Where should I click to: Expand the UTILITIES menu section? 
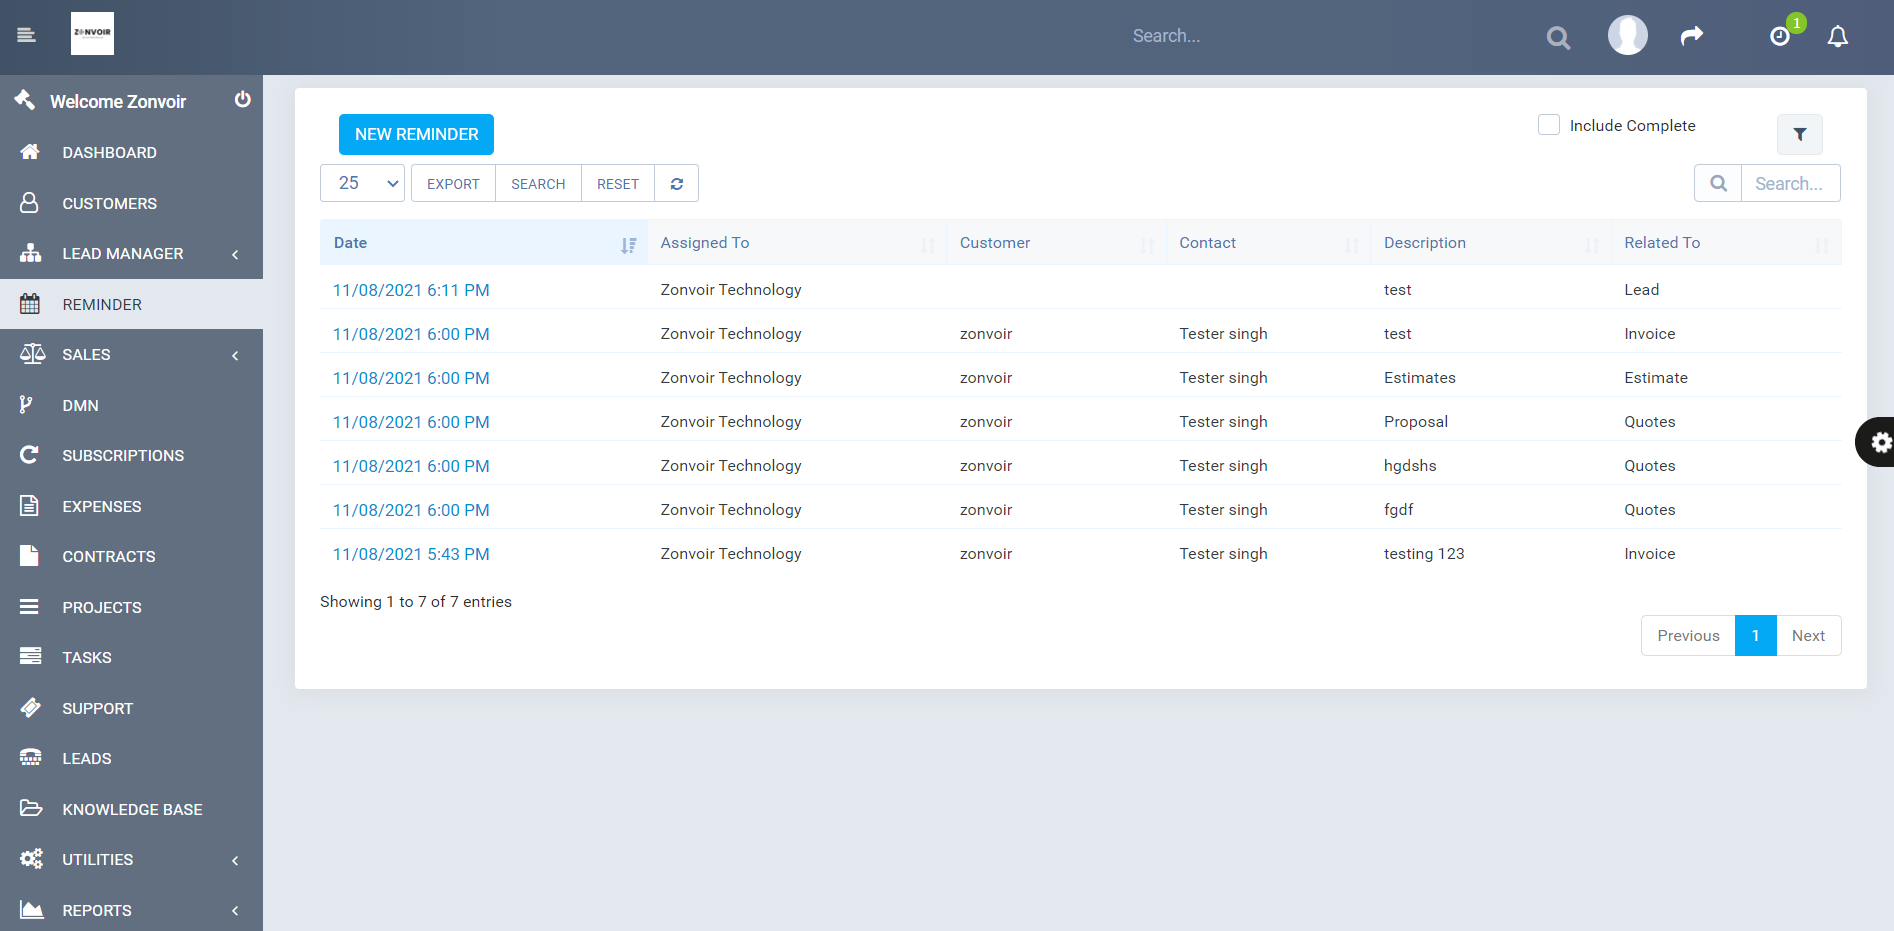131,859
